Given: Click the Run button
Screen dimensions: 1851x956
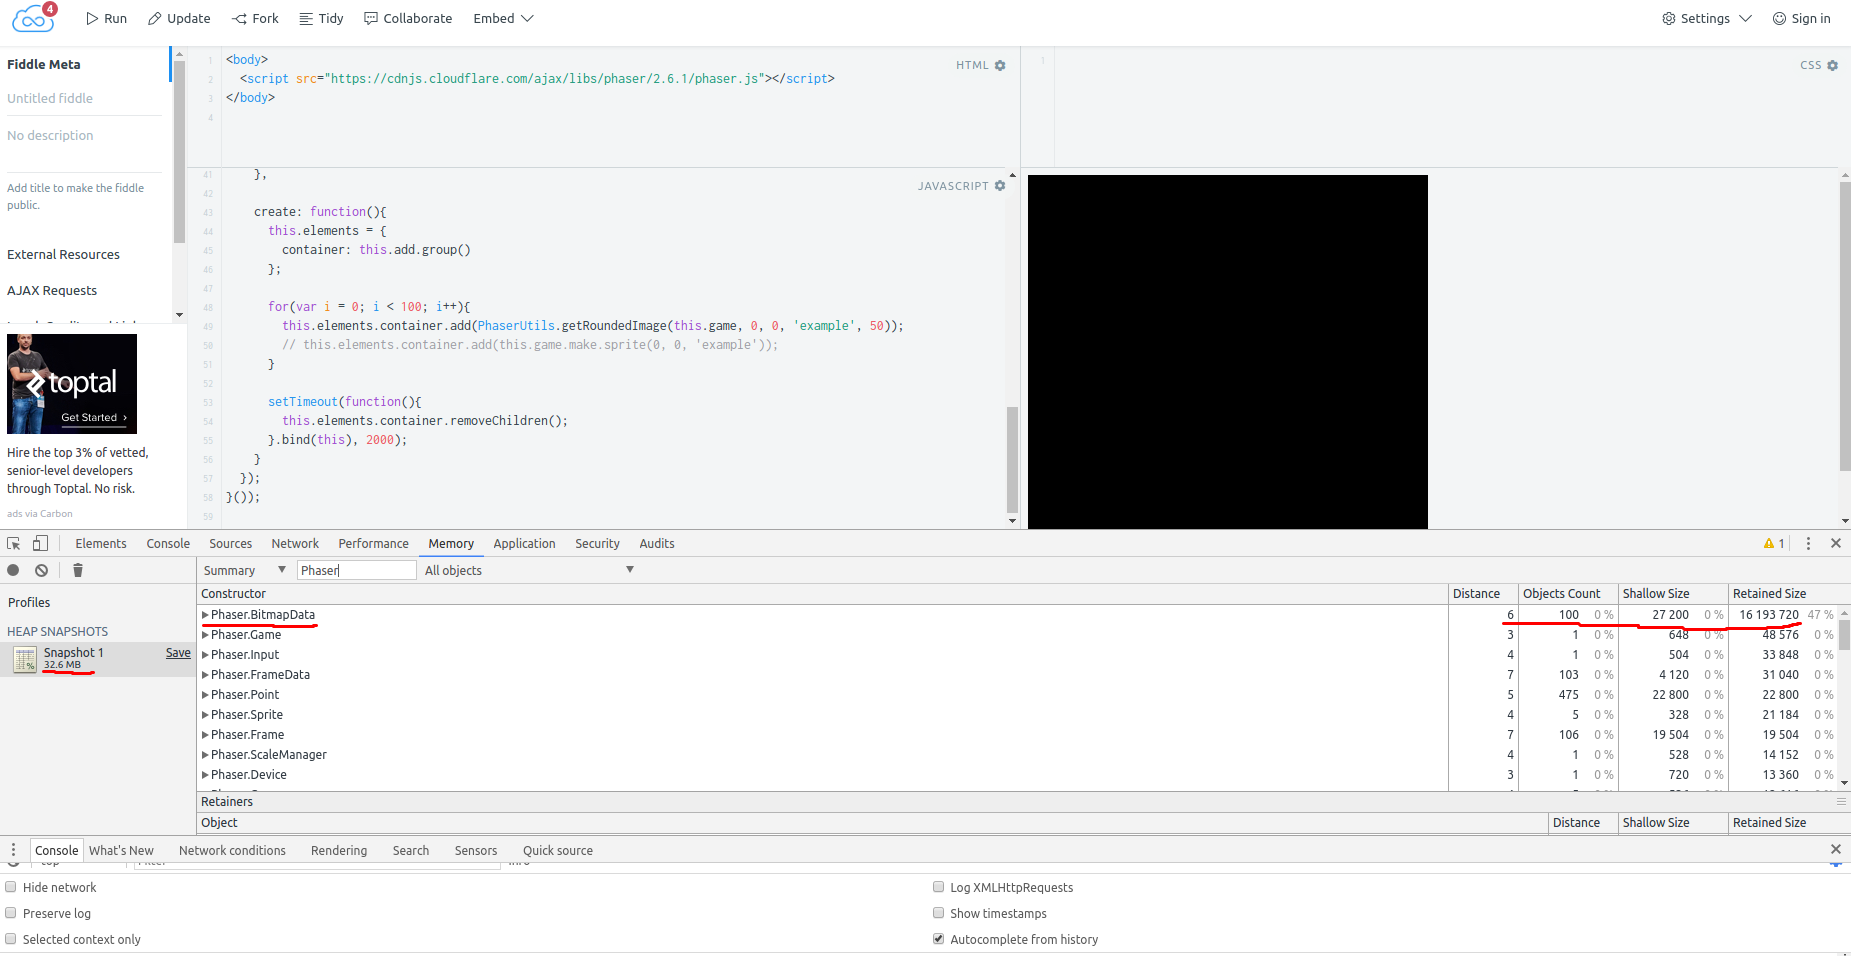Looking at the screenshot, I should [x=106, y=18].
